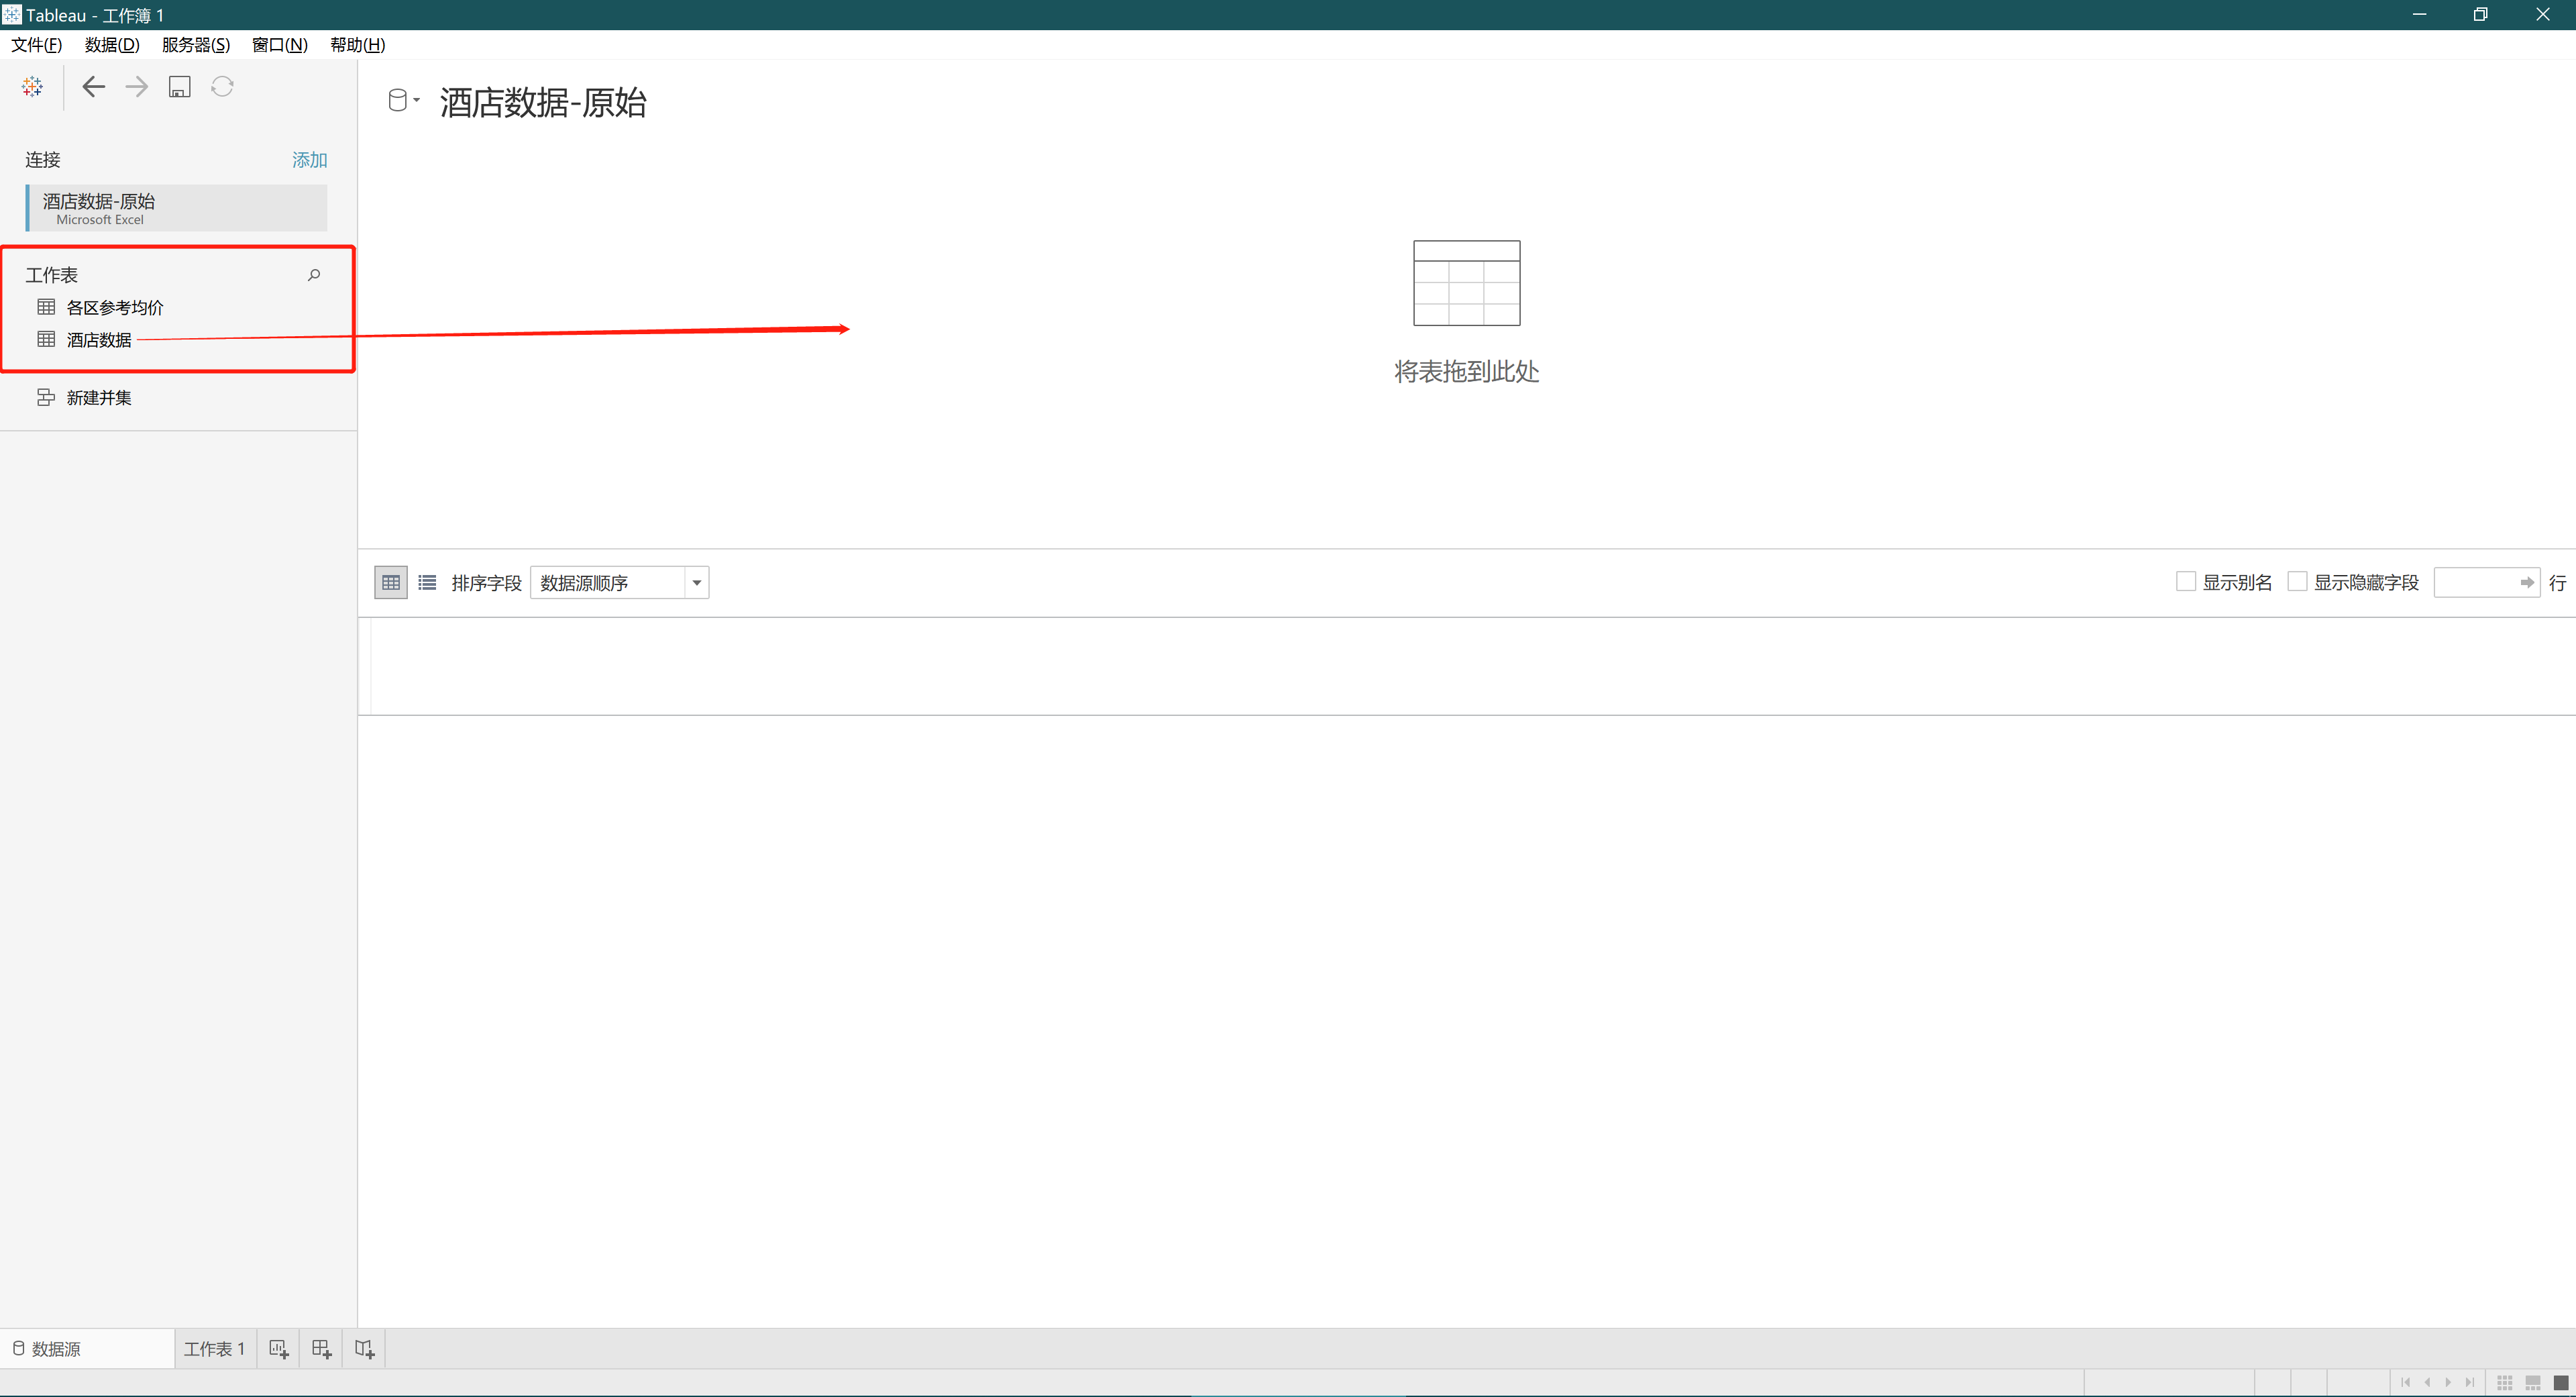Switch to metadata list view icon
The width and height of the screenshot is (2576, 1397).
(427, 582)
